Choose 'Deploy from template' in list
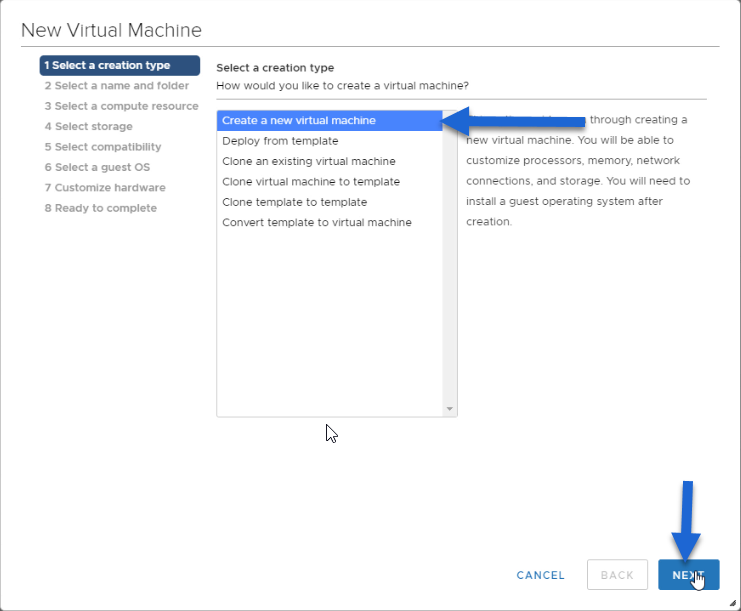Image resolution: width=741 pixels, height=611 pixels. (329, 141)
